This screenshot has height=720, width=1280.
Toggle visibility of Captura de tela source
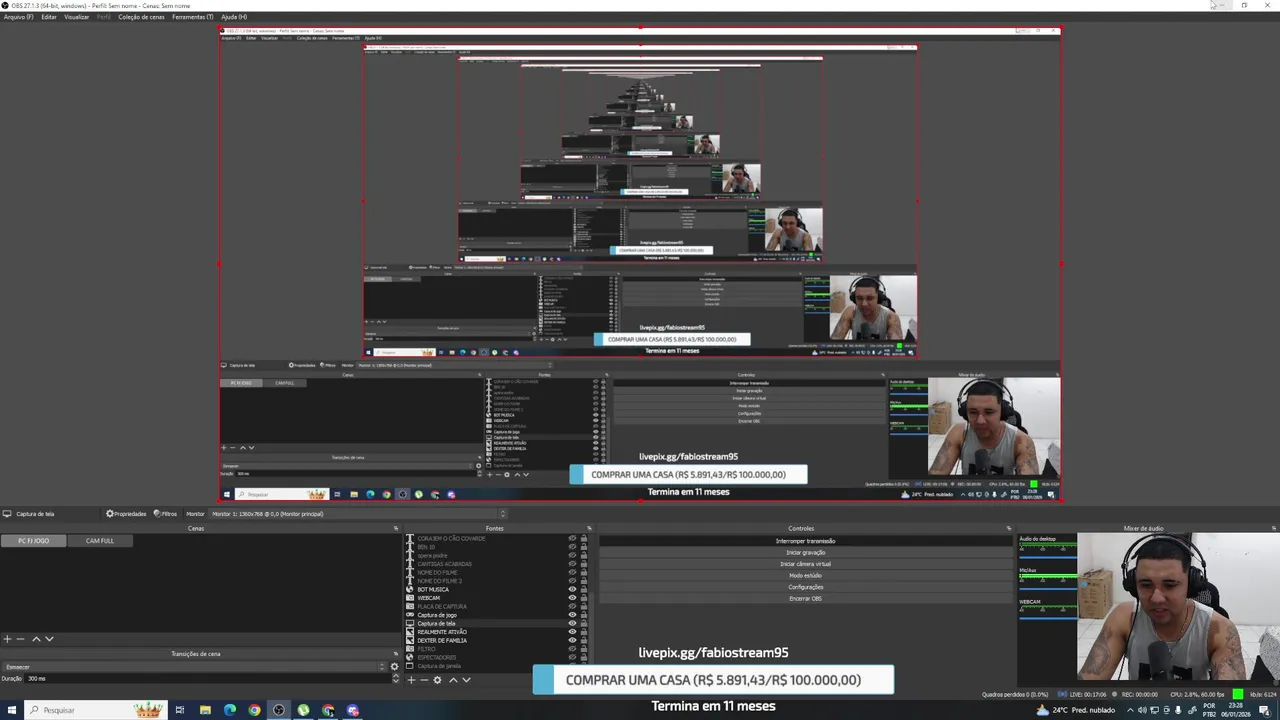pyautogui.click(x=572, y=623)
